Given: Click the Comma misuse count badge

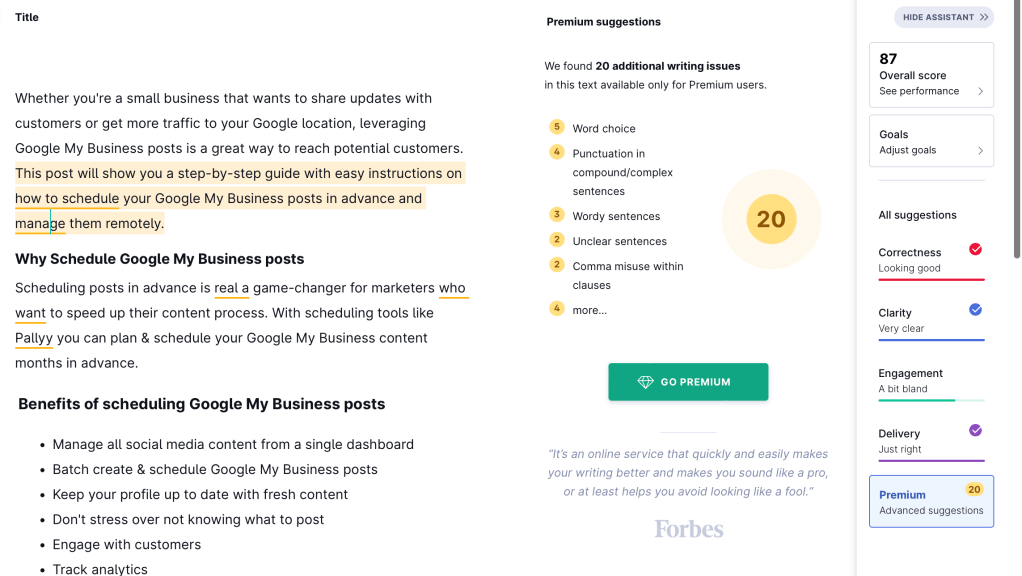Looking at the screenshot, I should click(556, 265).
